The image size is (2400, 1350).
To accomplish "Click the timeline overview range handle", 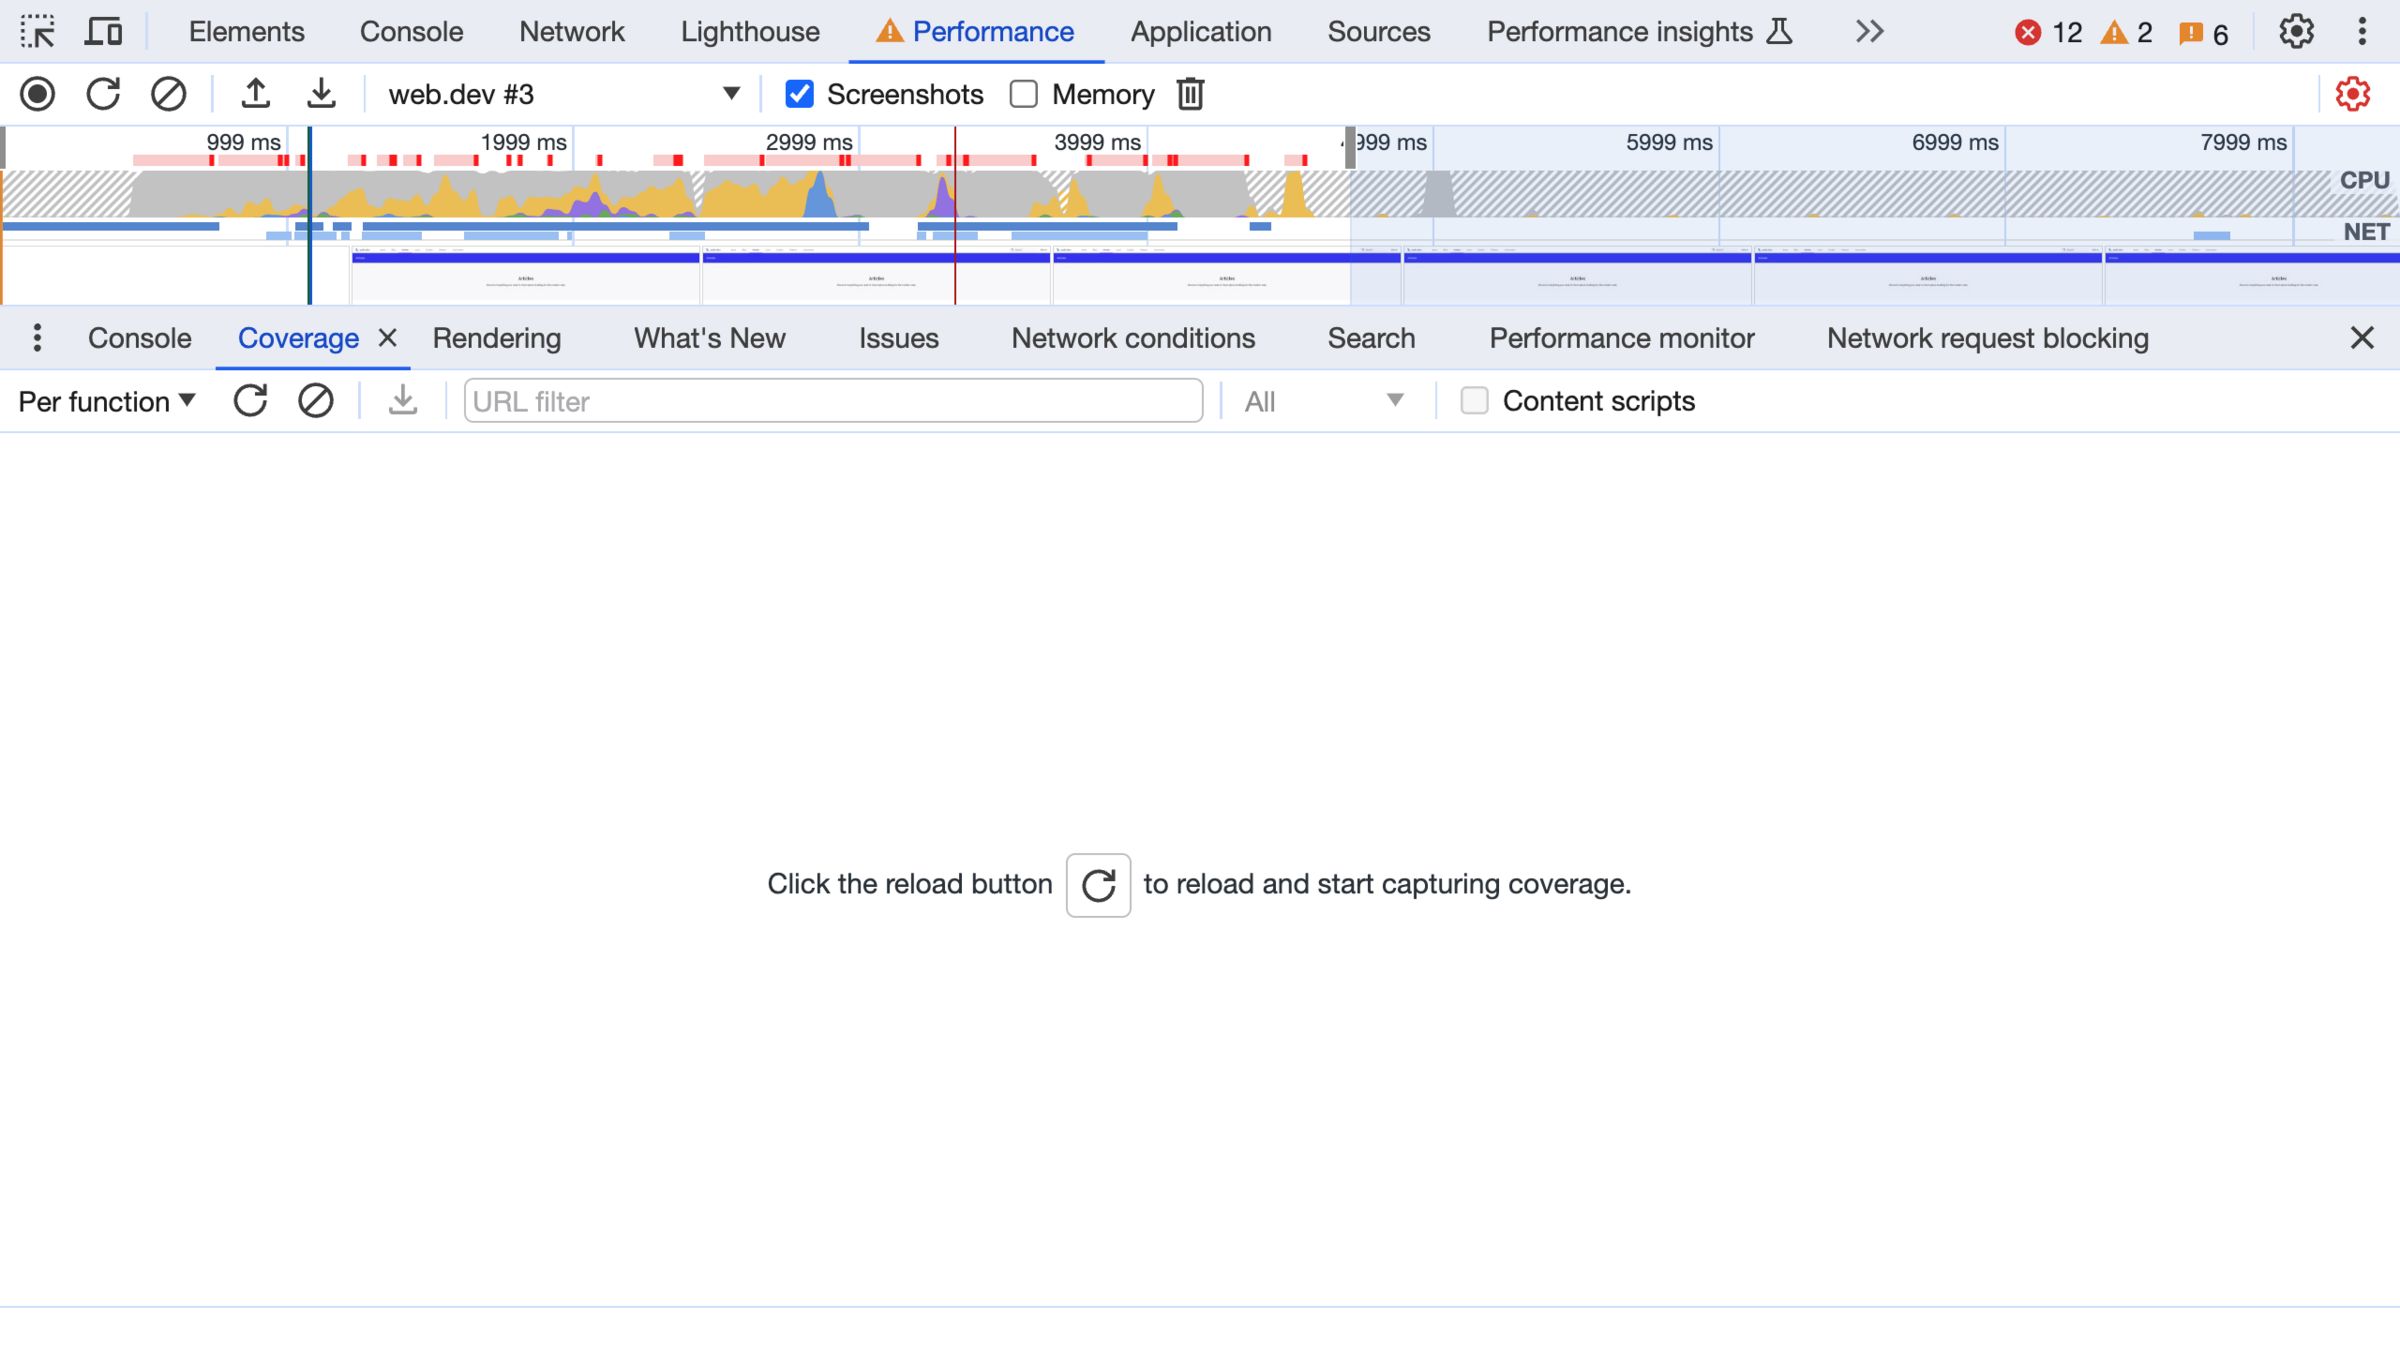I will pyautogui.click(x=1350, y=148).
